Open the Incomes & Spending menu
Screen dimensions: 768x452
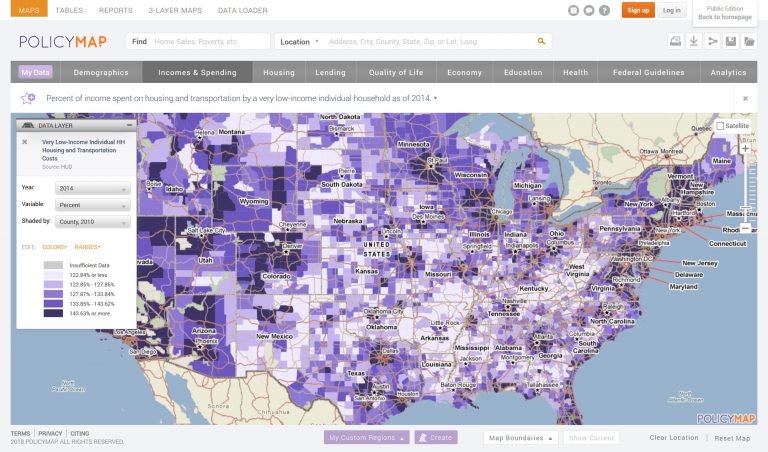coord(196,72)
